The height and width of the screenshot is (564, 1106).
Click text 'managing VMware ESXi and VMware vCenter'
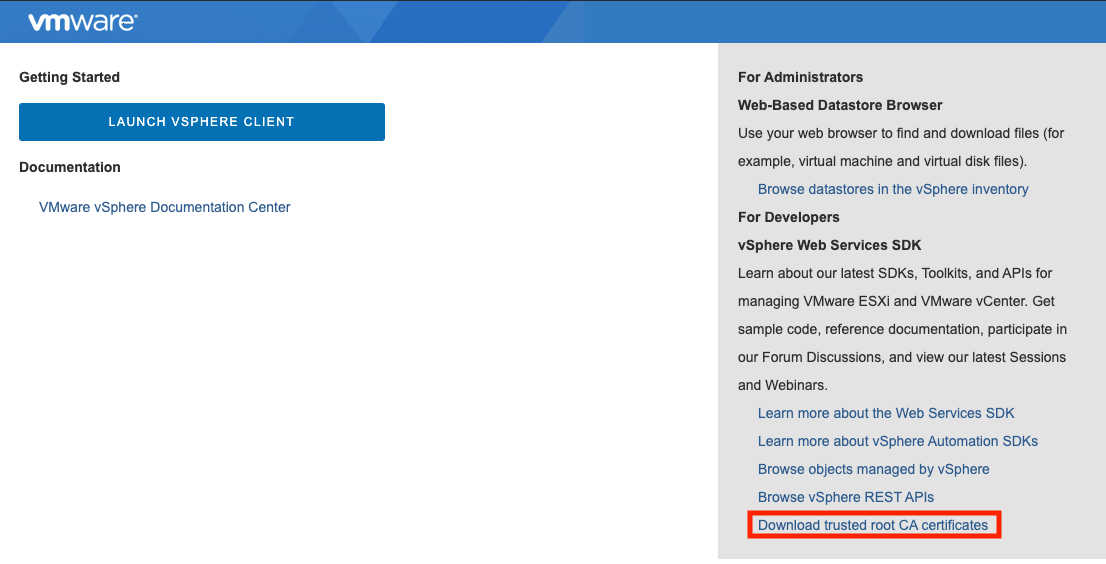pyautogui.click(x=883, y=301)
